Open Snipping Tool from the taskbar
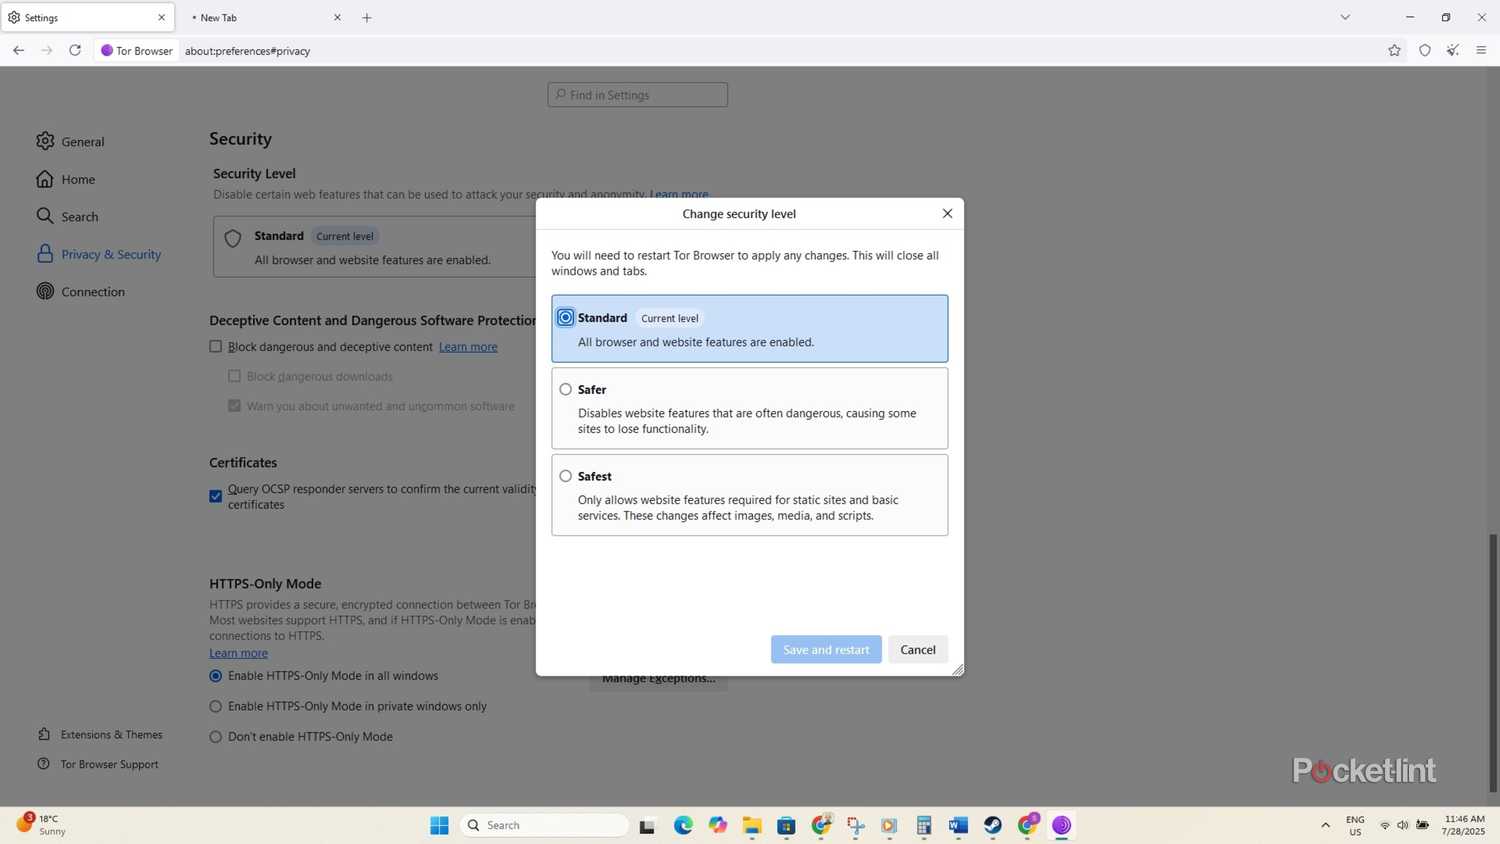The height and width of the screenshot is (844, 1500). click(856, 825)
